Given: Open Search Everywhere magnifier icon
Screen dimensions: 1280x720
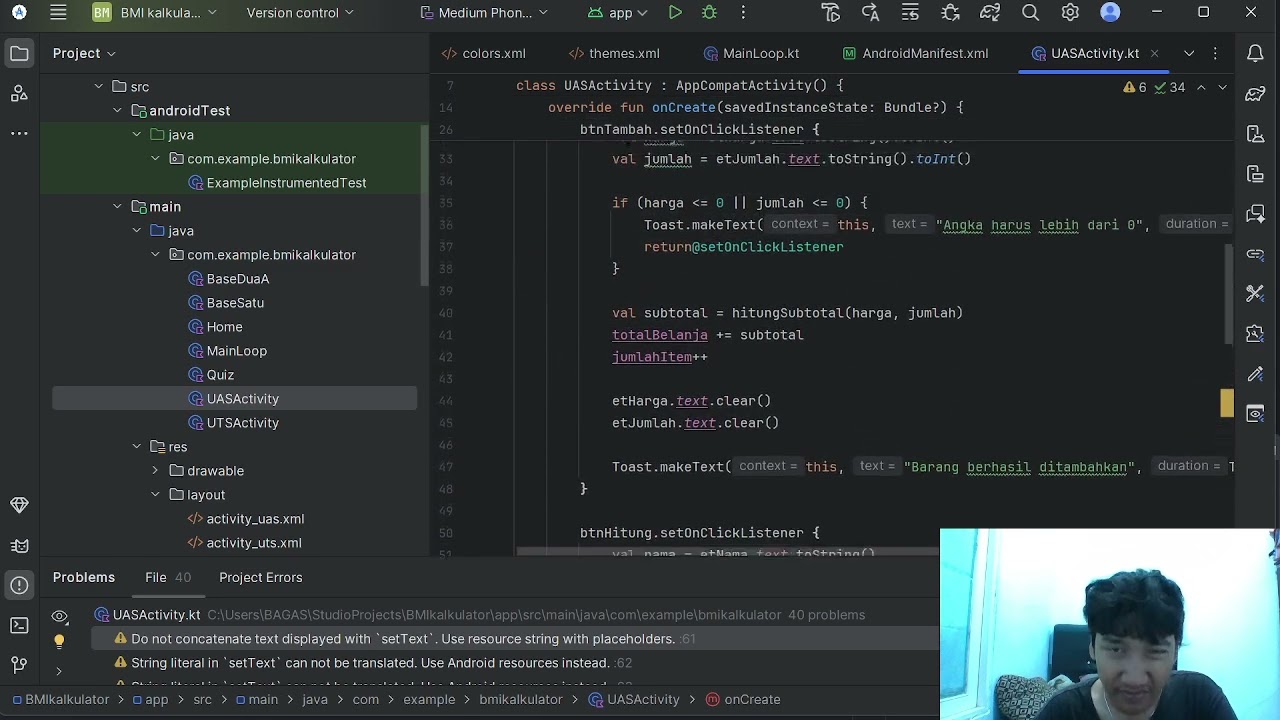Looking at the screenshot, I should 1030,13.
